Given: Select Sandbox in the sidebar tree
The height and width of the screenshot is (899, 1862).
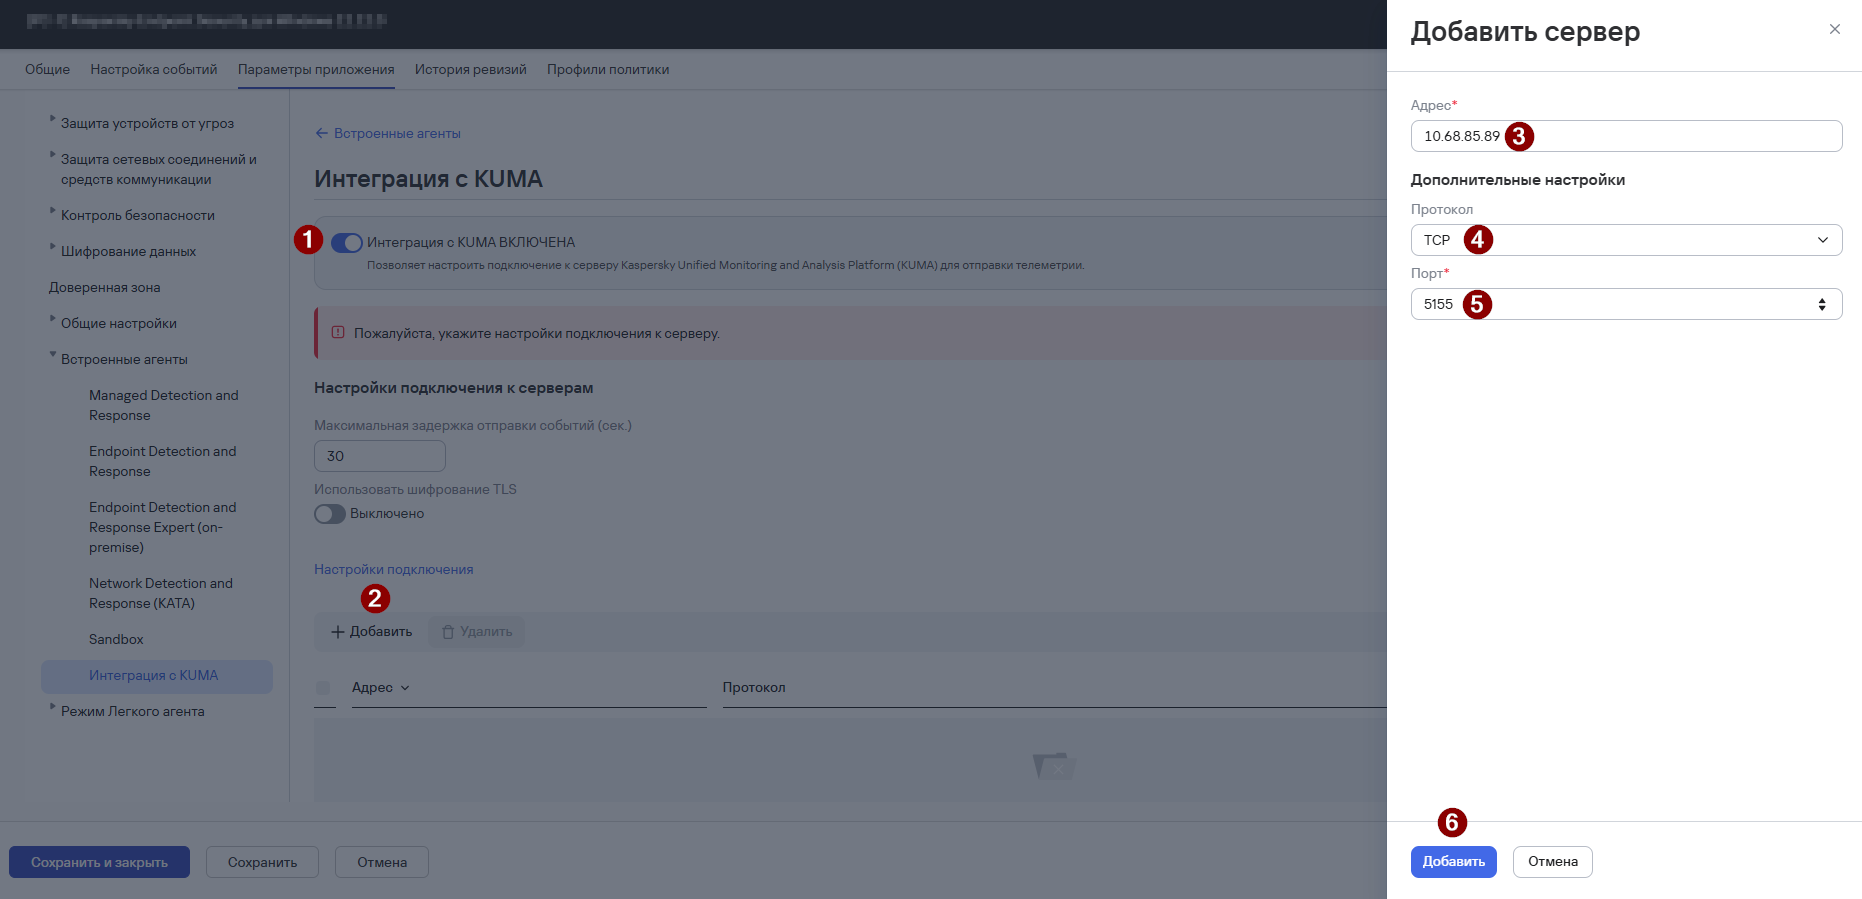Looking at the screenshot, I should pos(116,639).
